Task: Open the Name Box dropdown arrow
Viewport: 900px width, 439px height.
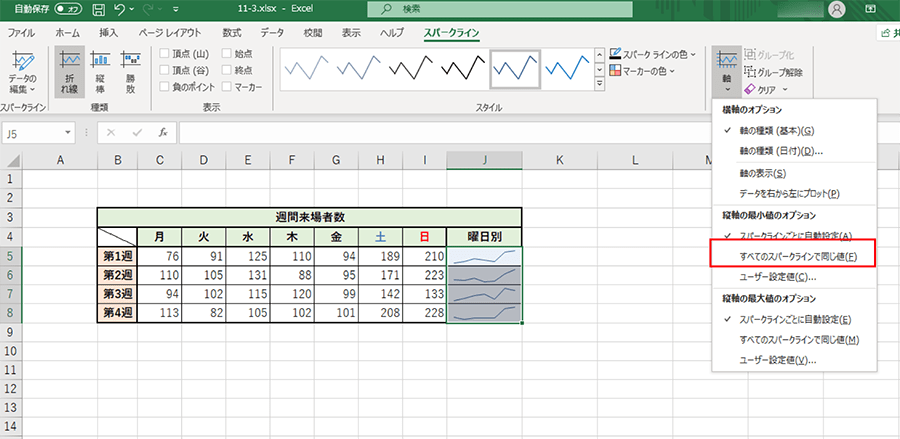Action: point(68,132)
